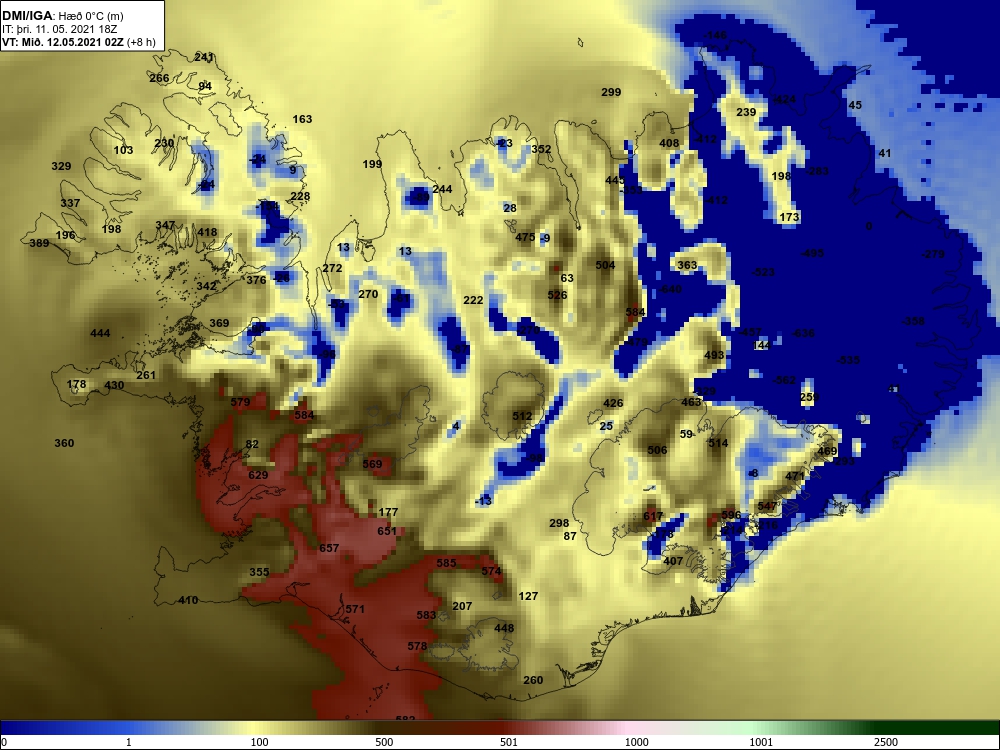Click the map value '578'

(417, 646)
